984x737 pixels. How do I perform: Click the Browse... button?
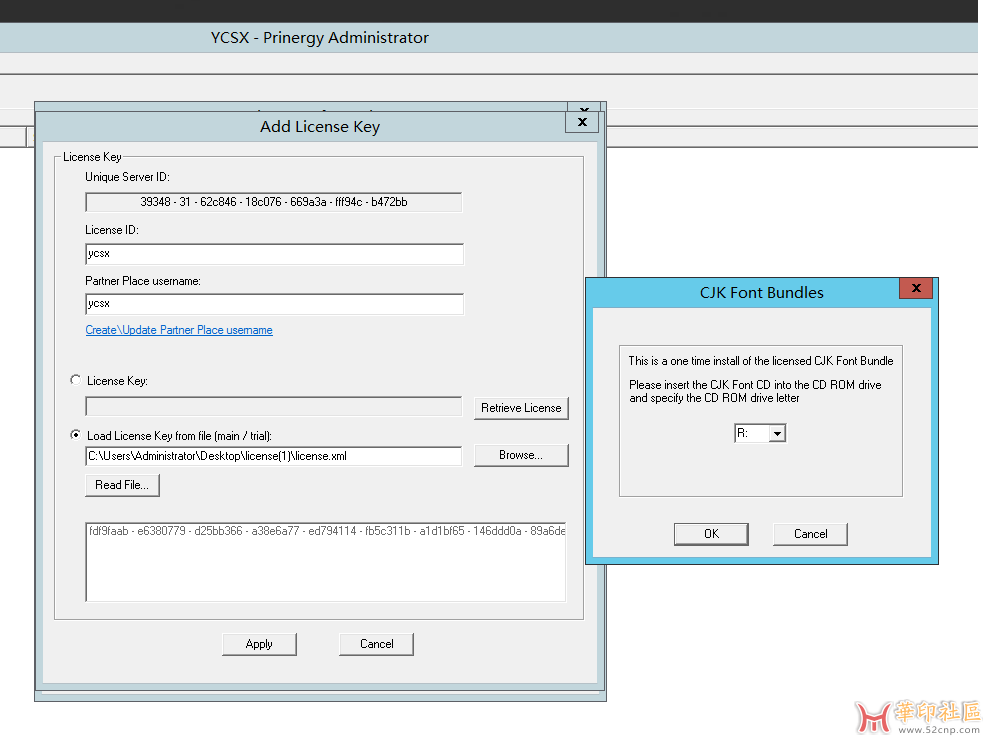[521, 455]
